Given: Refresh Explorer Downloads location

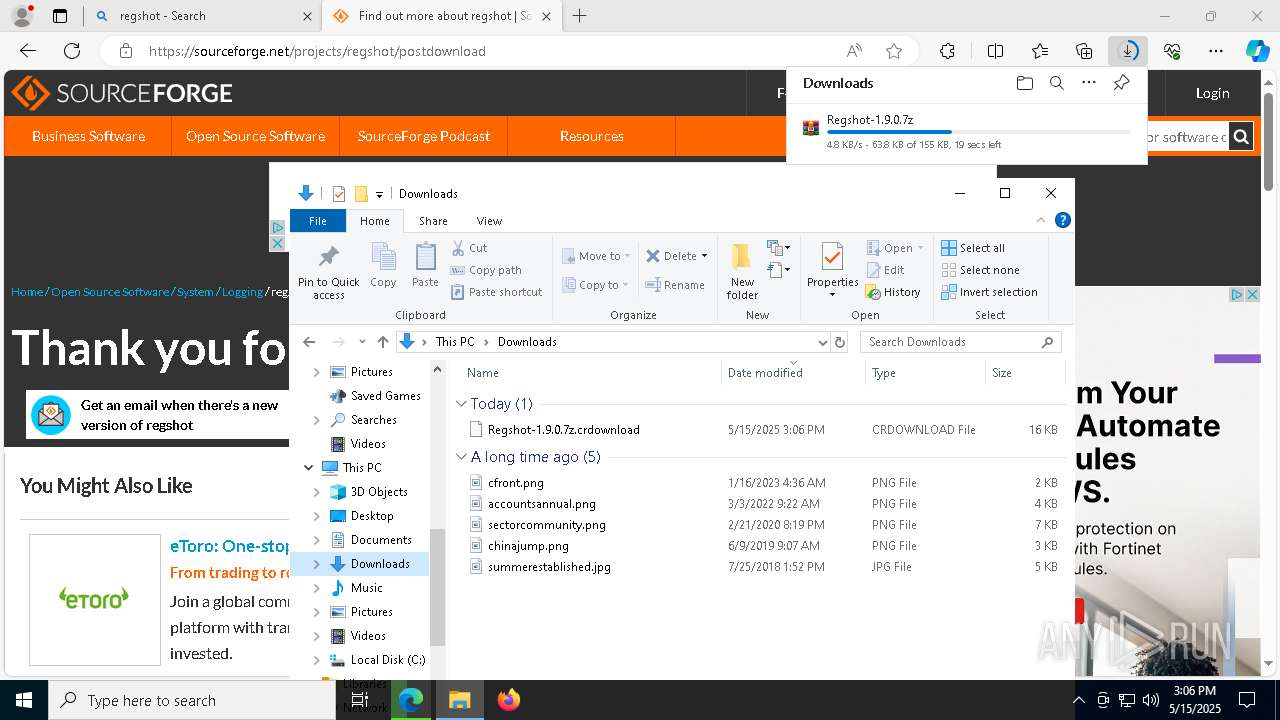Looking at the screenshot, I should (x=840, y=342).
